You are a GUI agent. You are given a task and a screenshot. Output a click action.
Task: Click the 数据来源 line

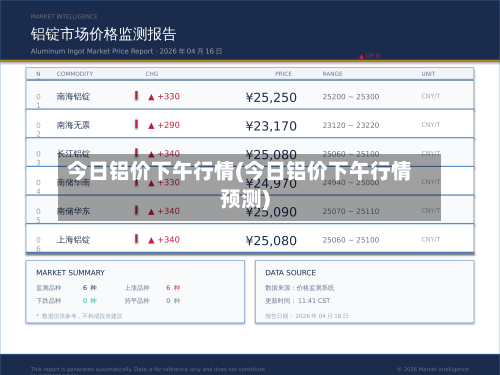click(299, 288)
